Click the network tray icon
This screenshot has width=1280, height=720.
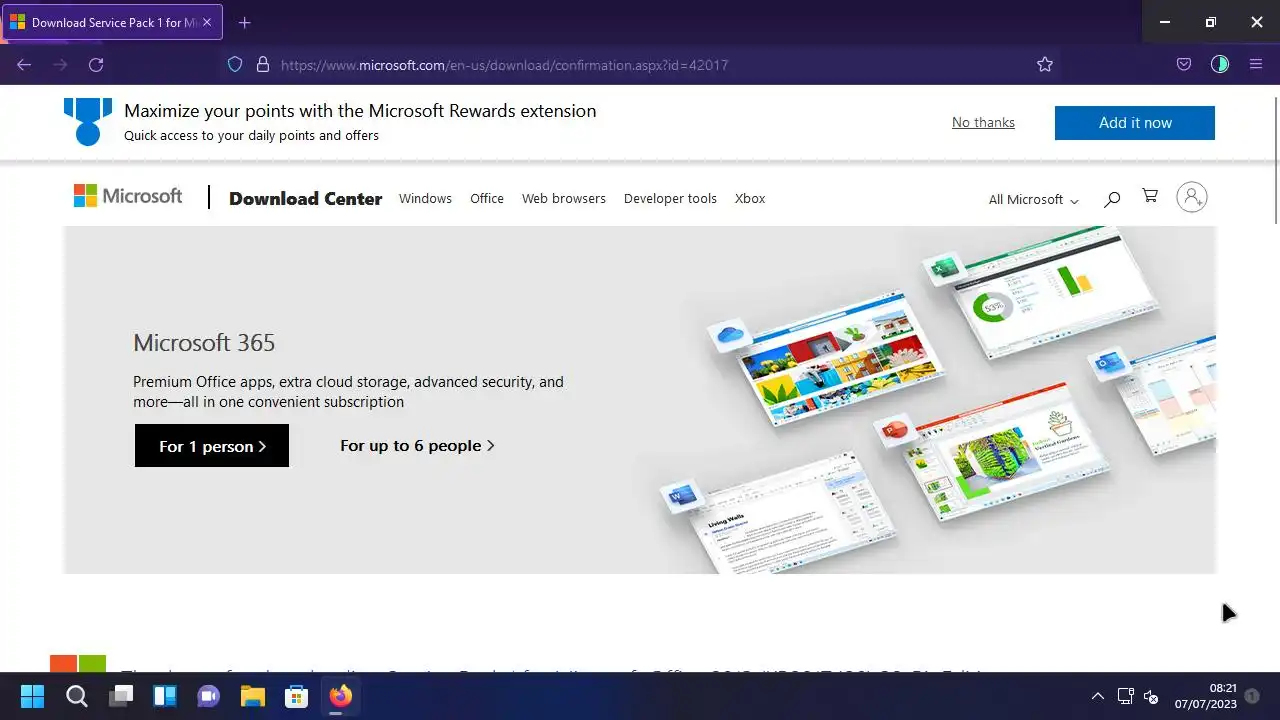[x=1125, y=697]
